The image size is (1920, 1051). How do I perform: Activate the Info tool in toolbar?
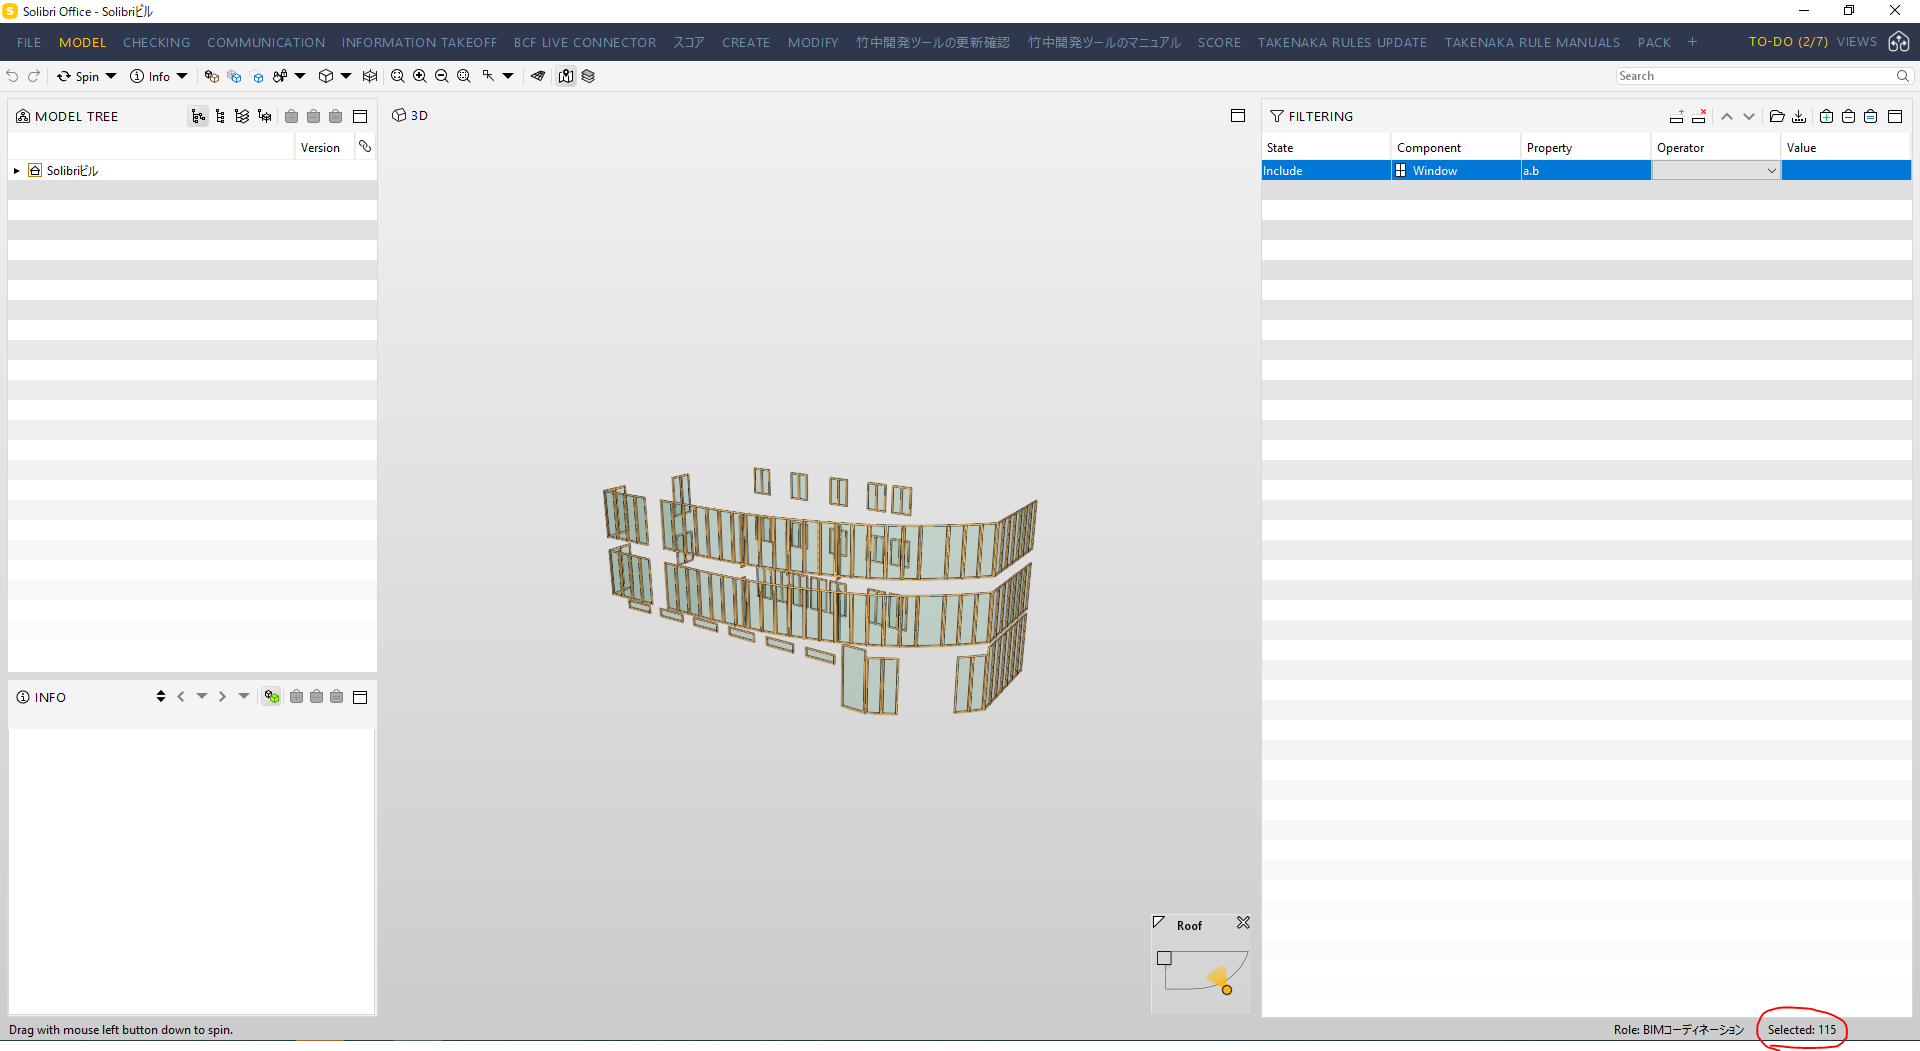(x=150, y=76)
